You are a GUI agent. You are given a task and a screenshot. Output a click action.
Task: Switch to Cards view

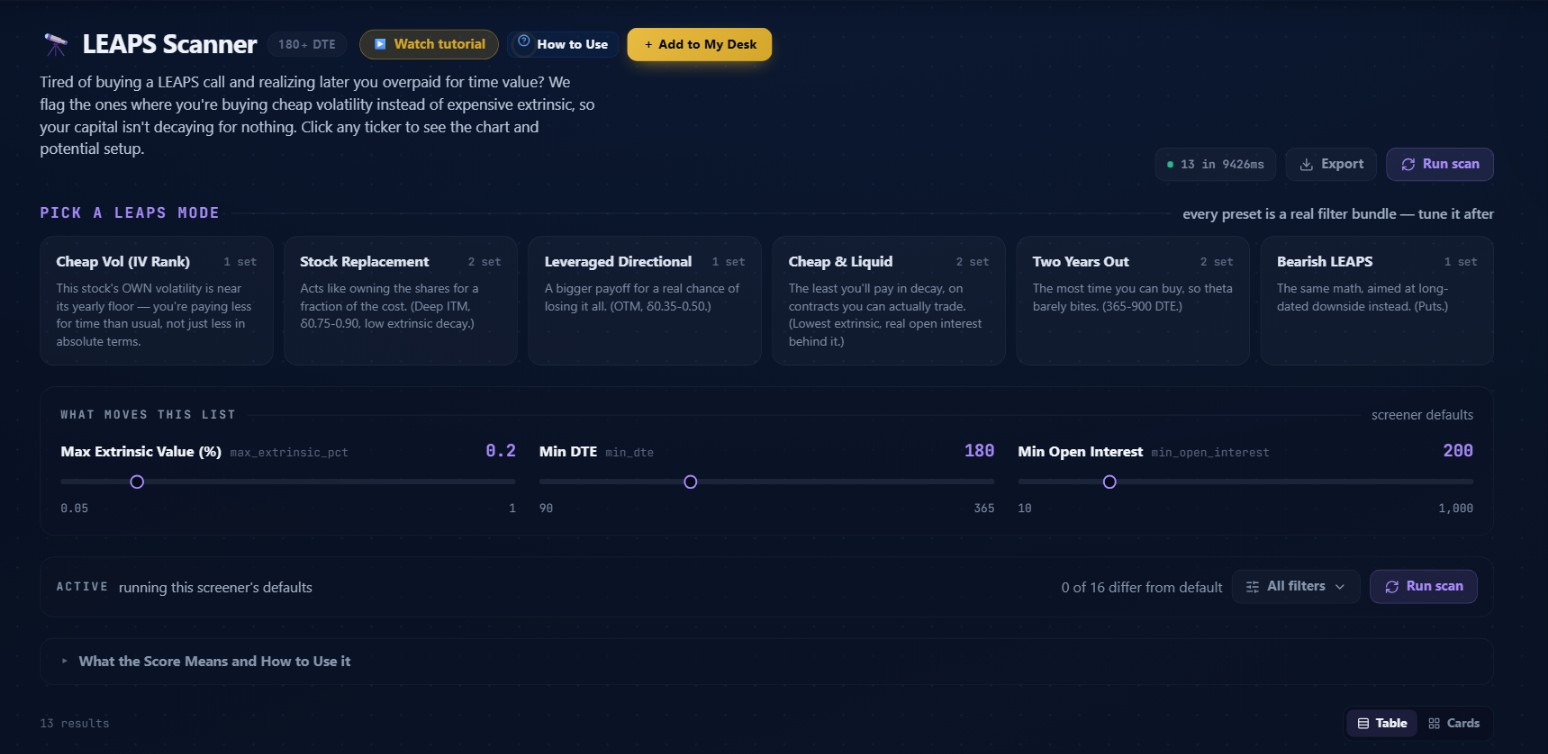1453,723
